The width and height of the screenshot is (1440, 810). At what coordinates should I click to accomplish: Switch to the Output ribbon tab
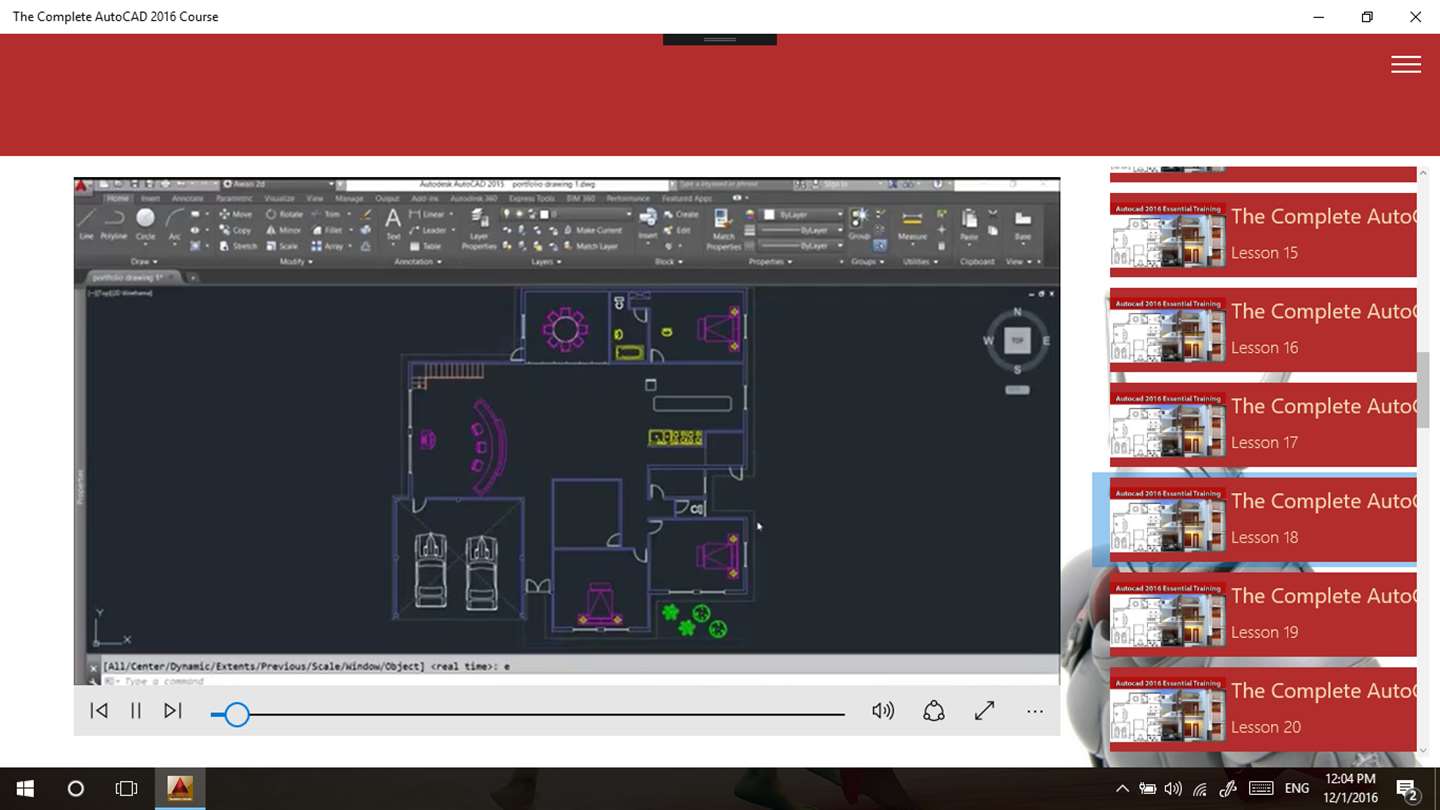coord(387,199)
